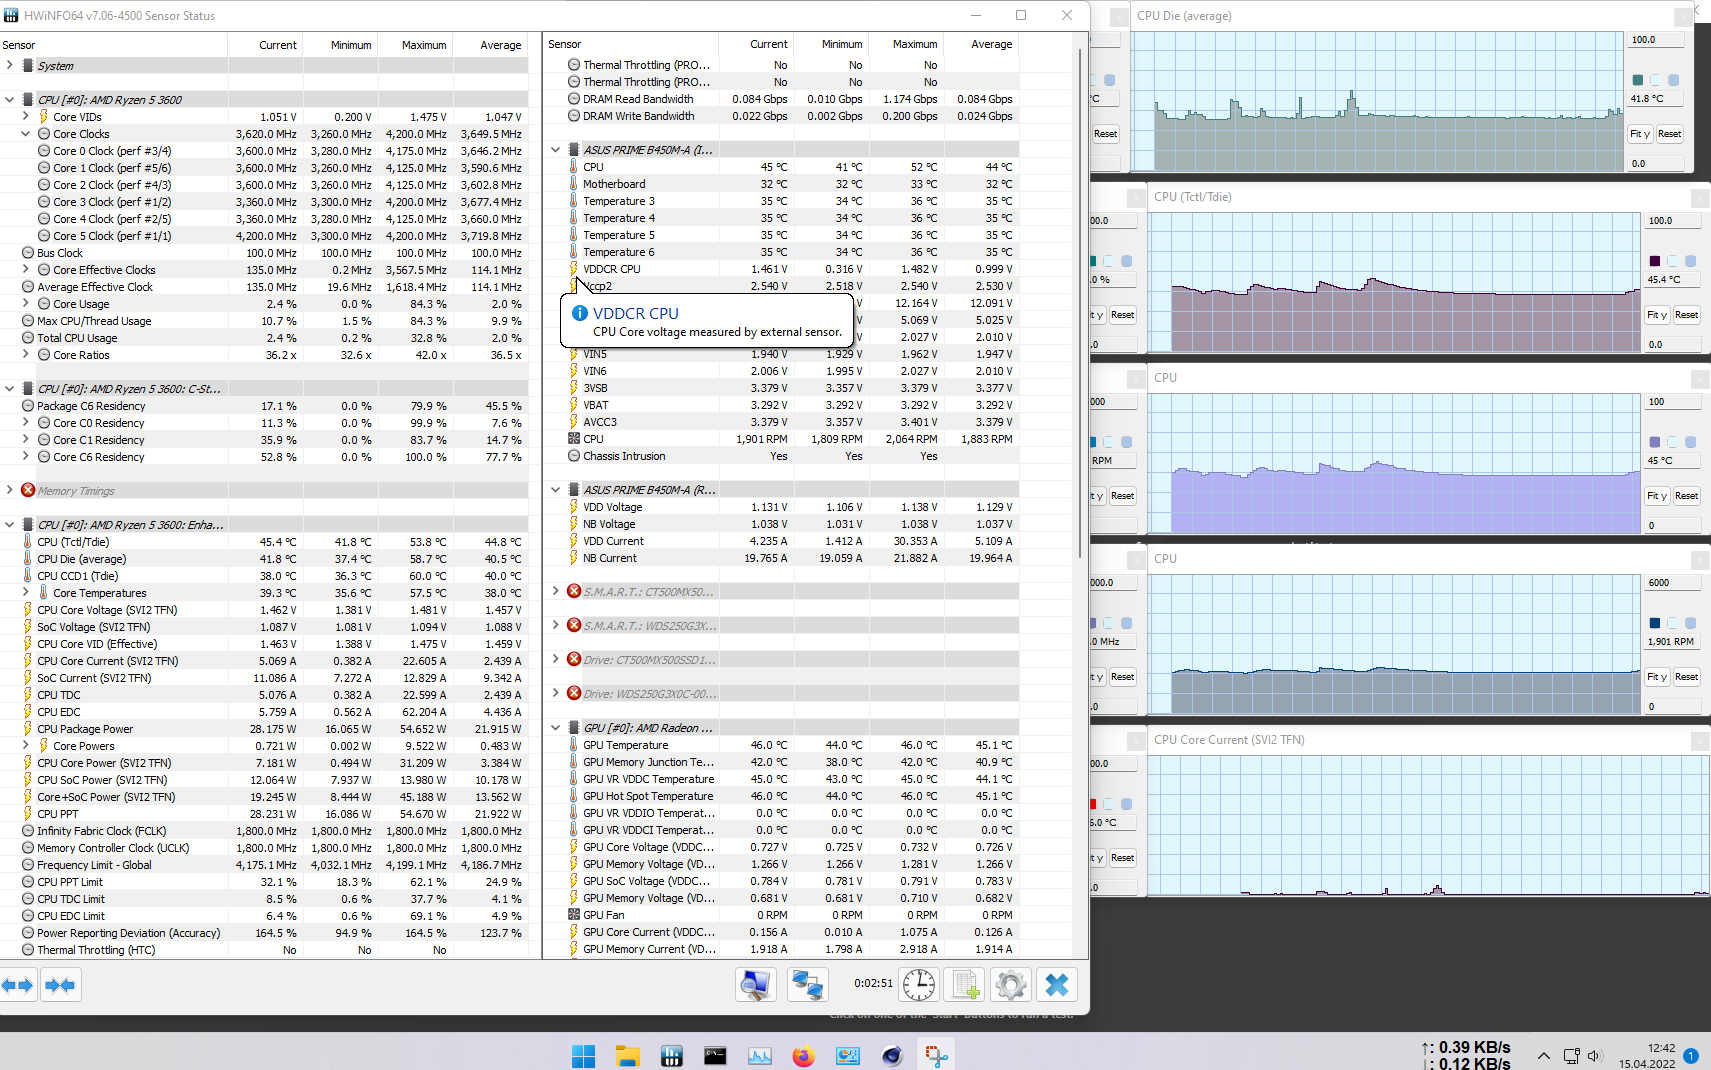This screenshot has height=1070, width=1711.
Task: Click the monitor with magnifier toolbar icon
Action: 755,985
